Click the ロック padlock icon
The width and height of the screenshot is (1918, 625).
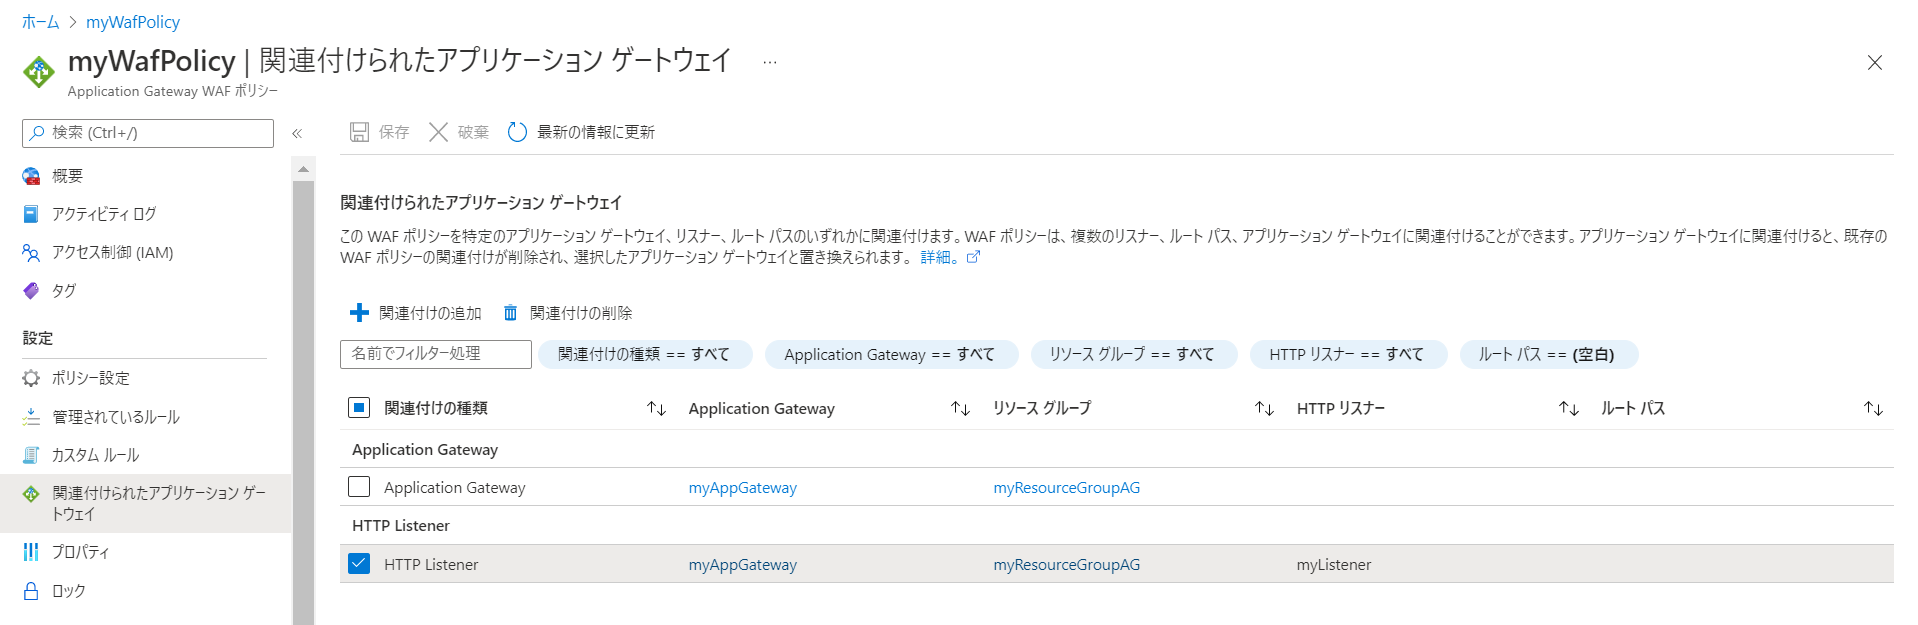coord(31,590)
